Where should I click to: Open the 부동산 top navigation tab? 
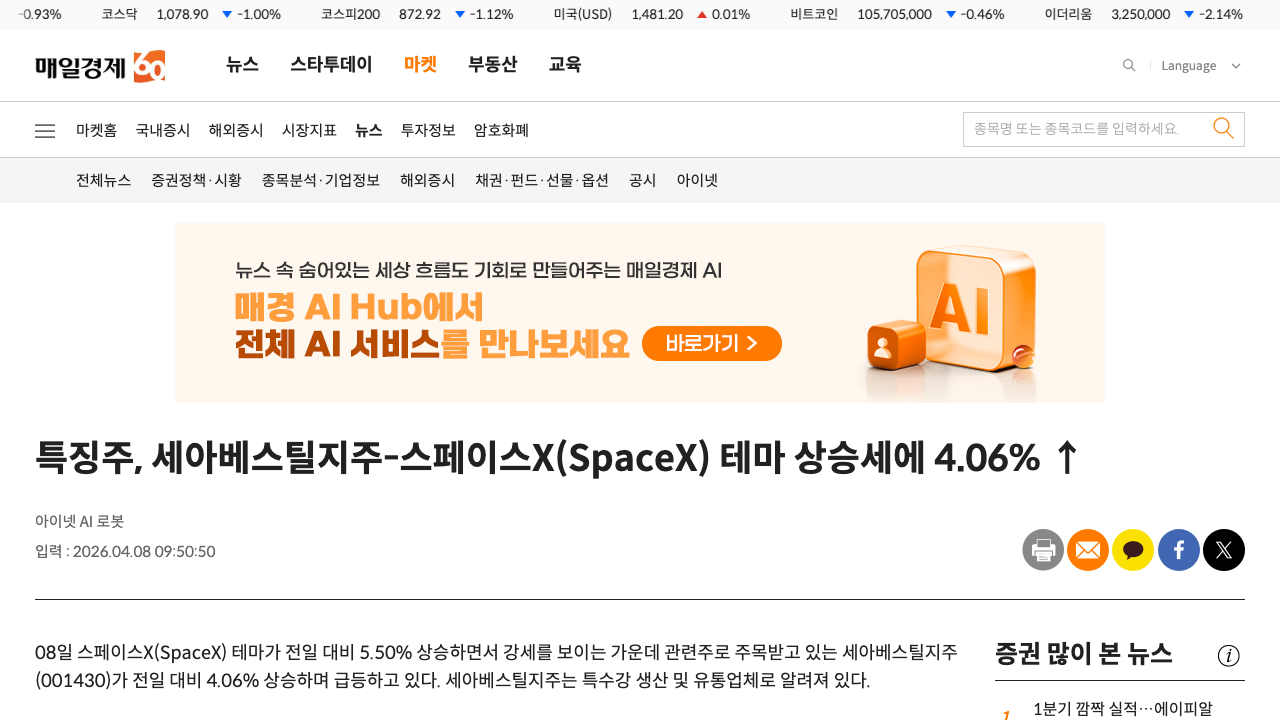493,64
